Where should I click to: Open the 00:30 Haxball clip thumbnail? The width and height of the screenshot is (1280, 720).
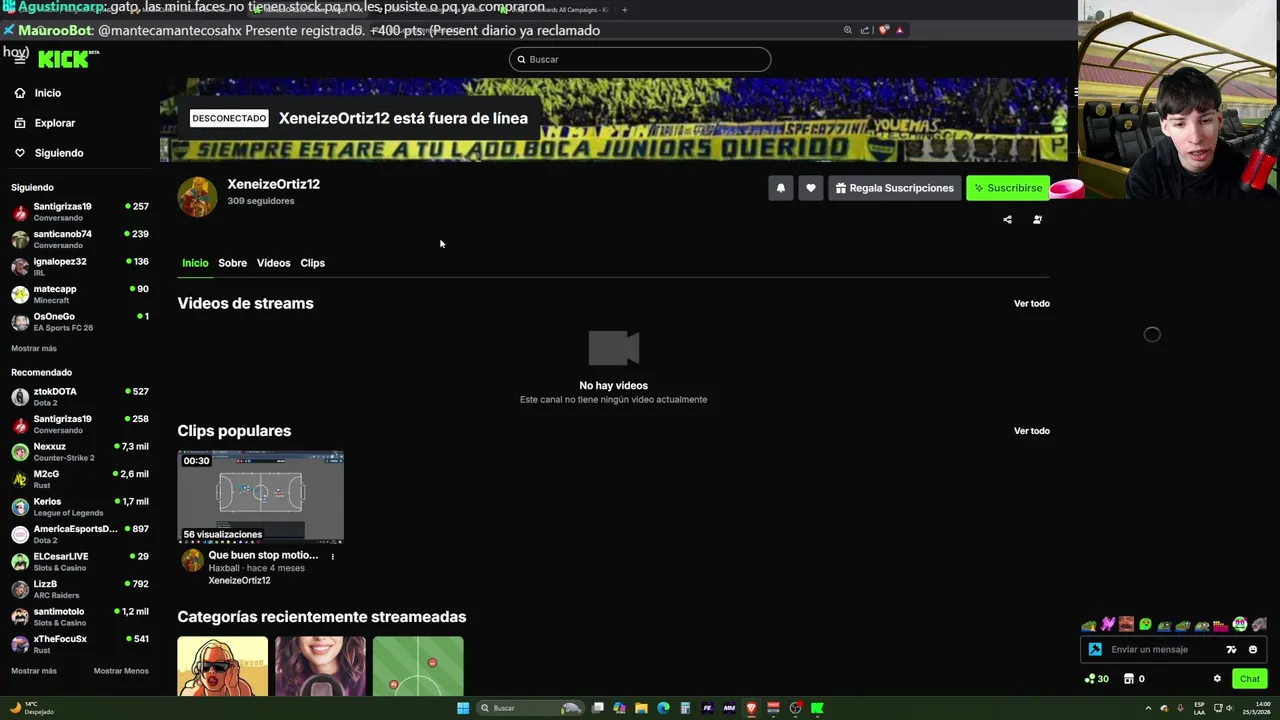(x=261, y=496)
